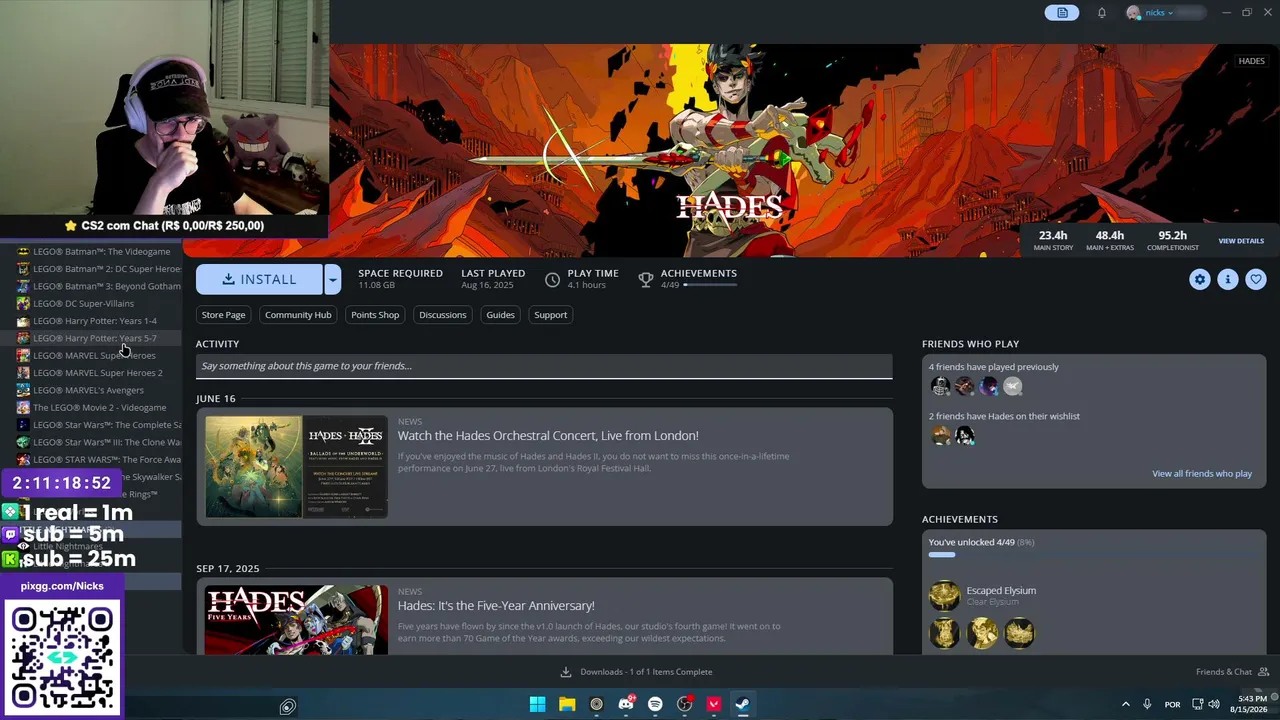Click the Achievements section heading
The image size is (1280, 720).
click(960, 520)
